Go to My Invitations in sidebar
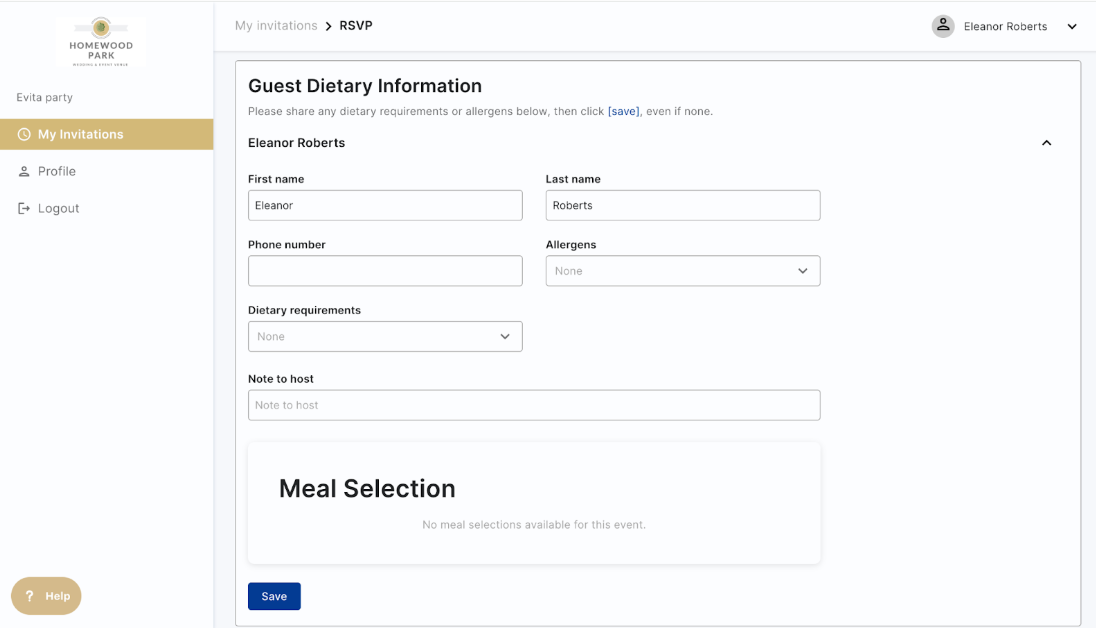This screenshot has width=1096, height=630. (81, 134)
